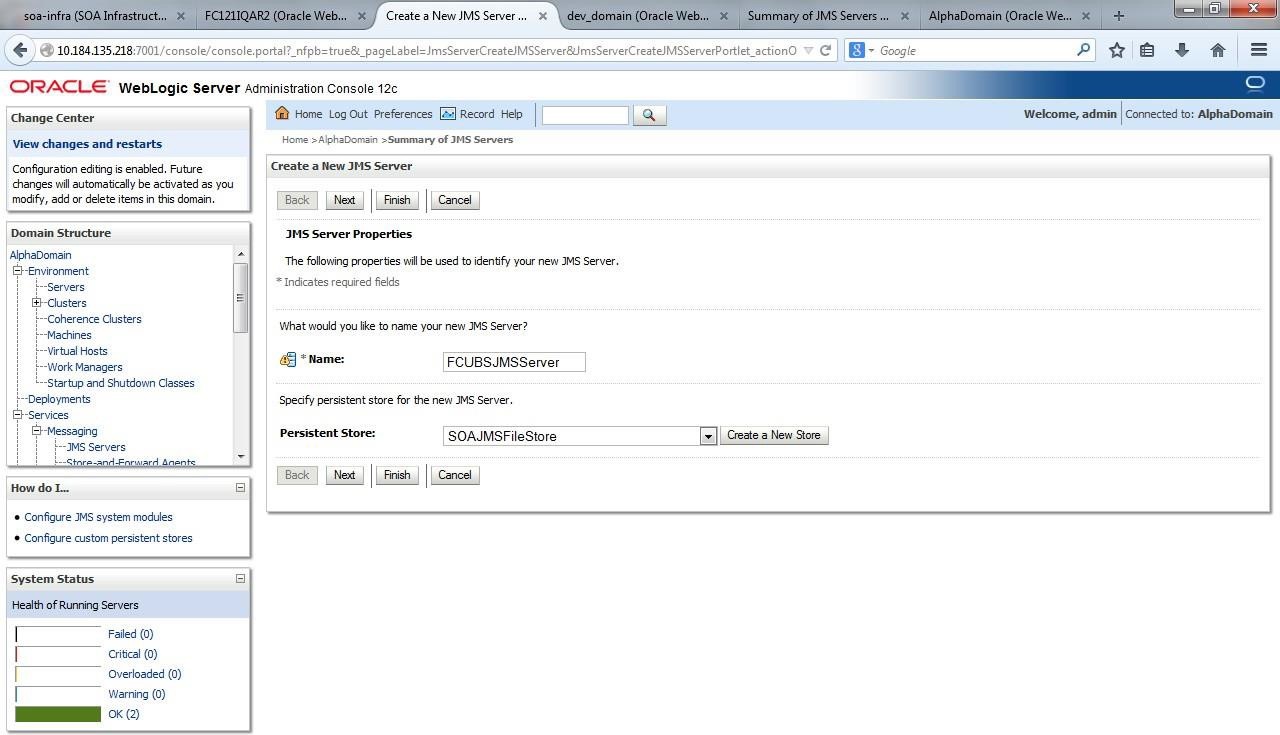This screenshot has height=735, width=1280.
Task: Open the AlphaDomain breadcrumb link
Action: 348,140
